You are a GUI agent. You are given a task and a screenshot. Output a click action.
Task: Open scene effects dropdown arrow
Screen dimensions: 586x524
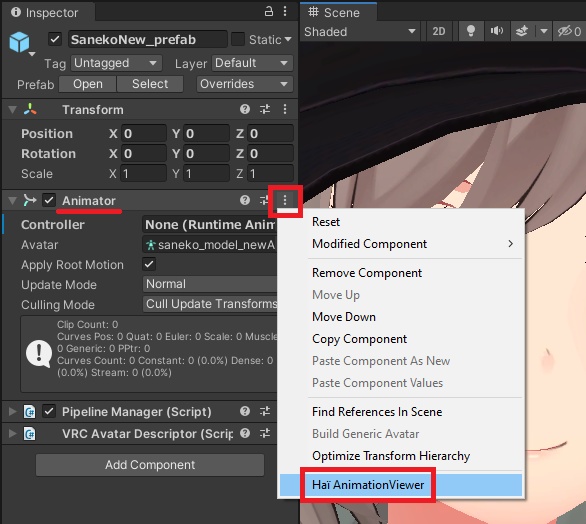544,31
